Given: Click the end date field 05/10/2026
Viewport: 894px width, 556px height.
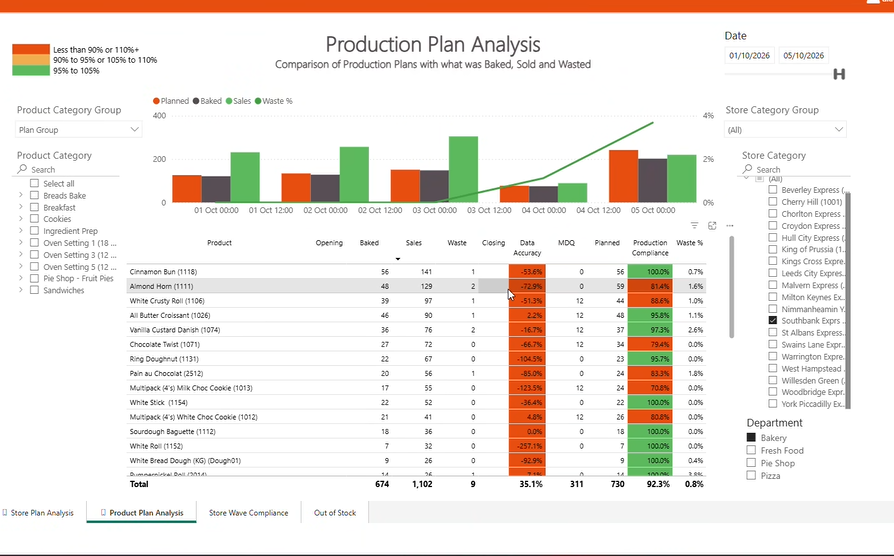Looking at the screenshot, I should coord(803,55).
